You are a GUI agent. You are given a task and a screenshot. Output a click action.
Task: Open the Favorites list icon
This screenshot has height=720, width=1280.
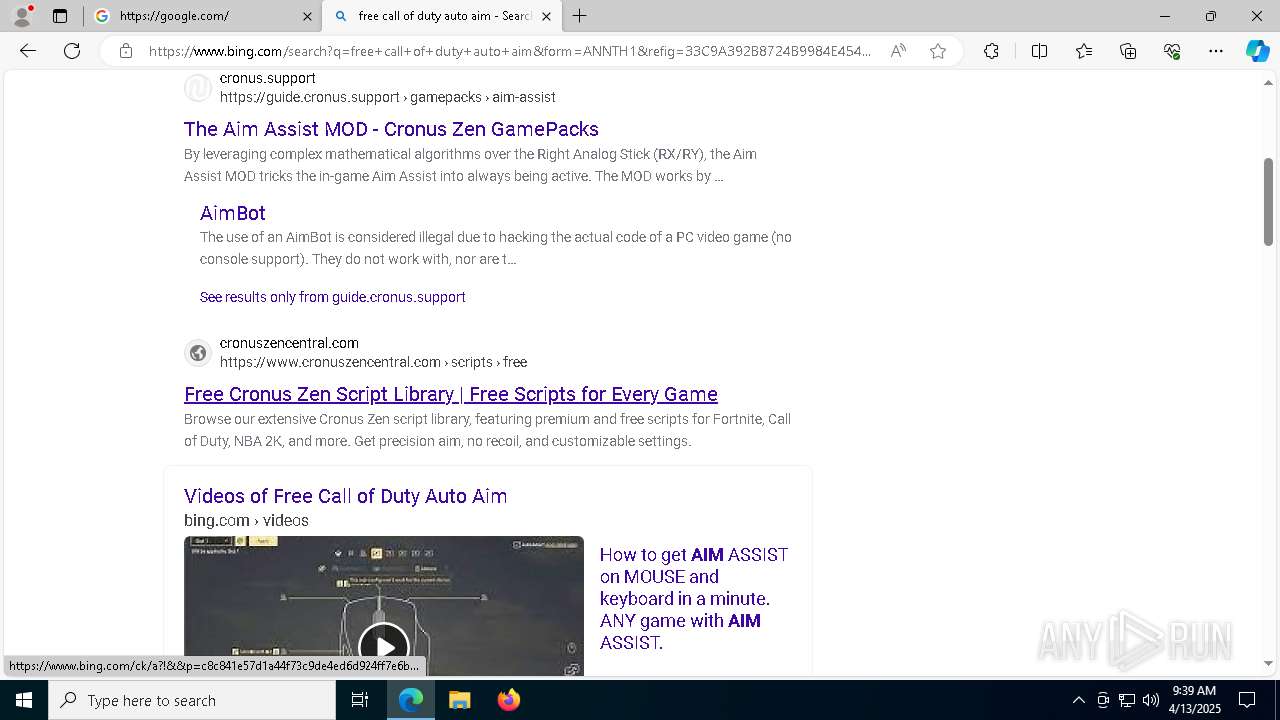point(1084,51)
